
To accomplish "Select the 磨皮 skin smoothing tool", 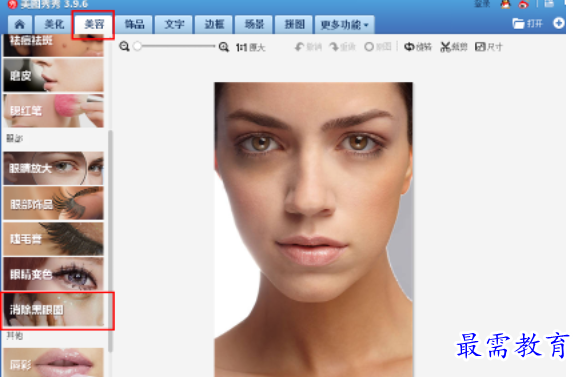I will (x=53, y=75).
